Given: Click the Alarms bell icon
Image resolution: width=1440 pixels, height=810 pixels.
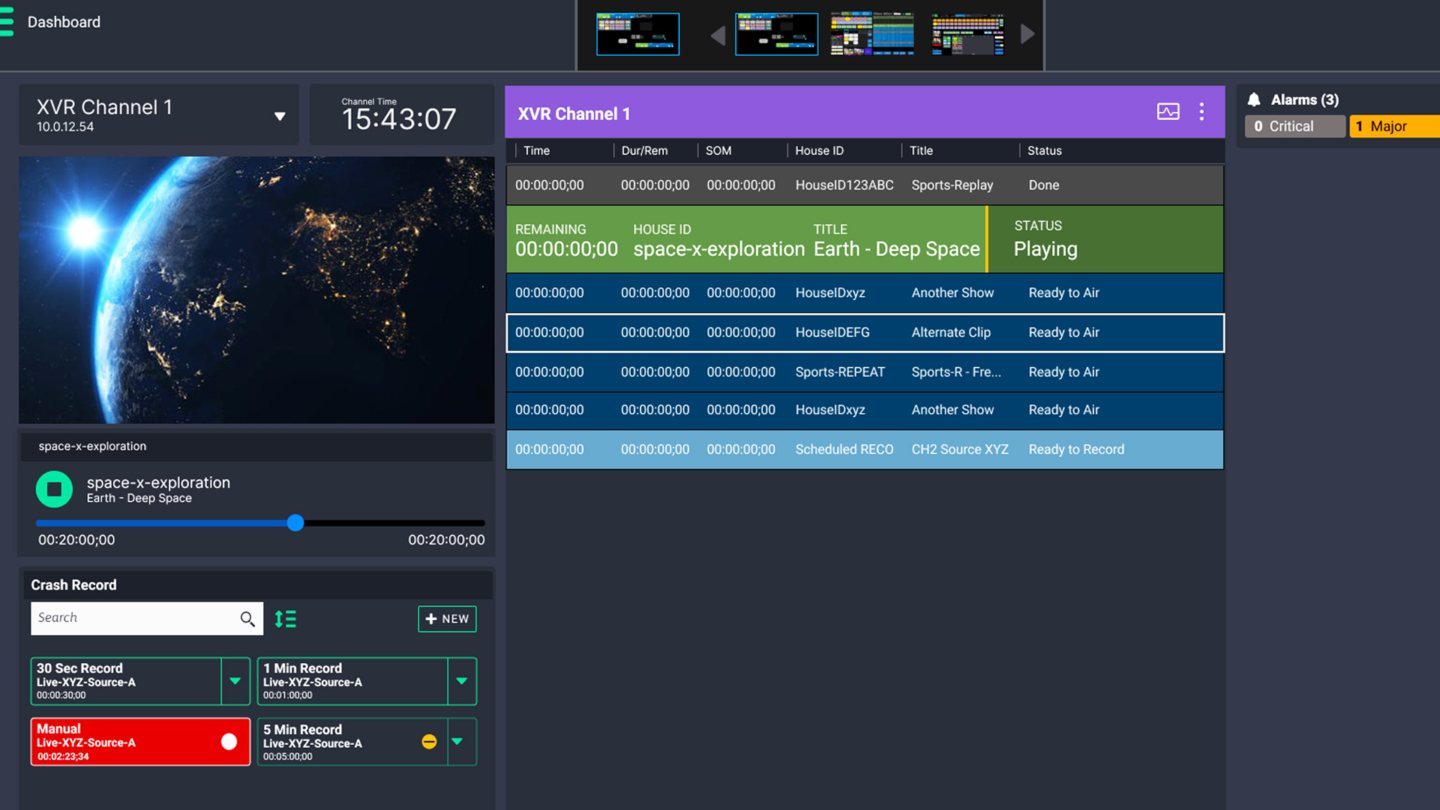Looking at the screenshot, I should [x=1254, y=100].
